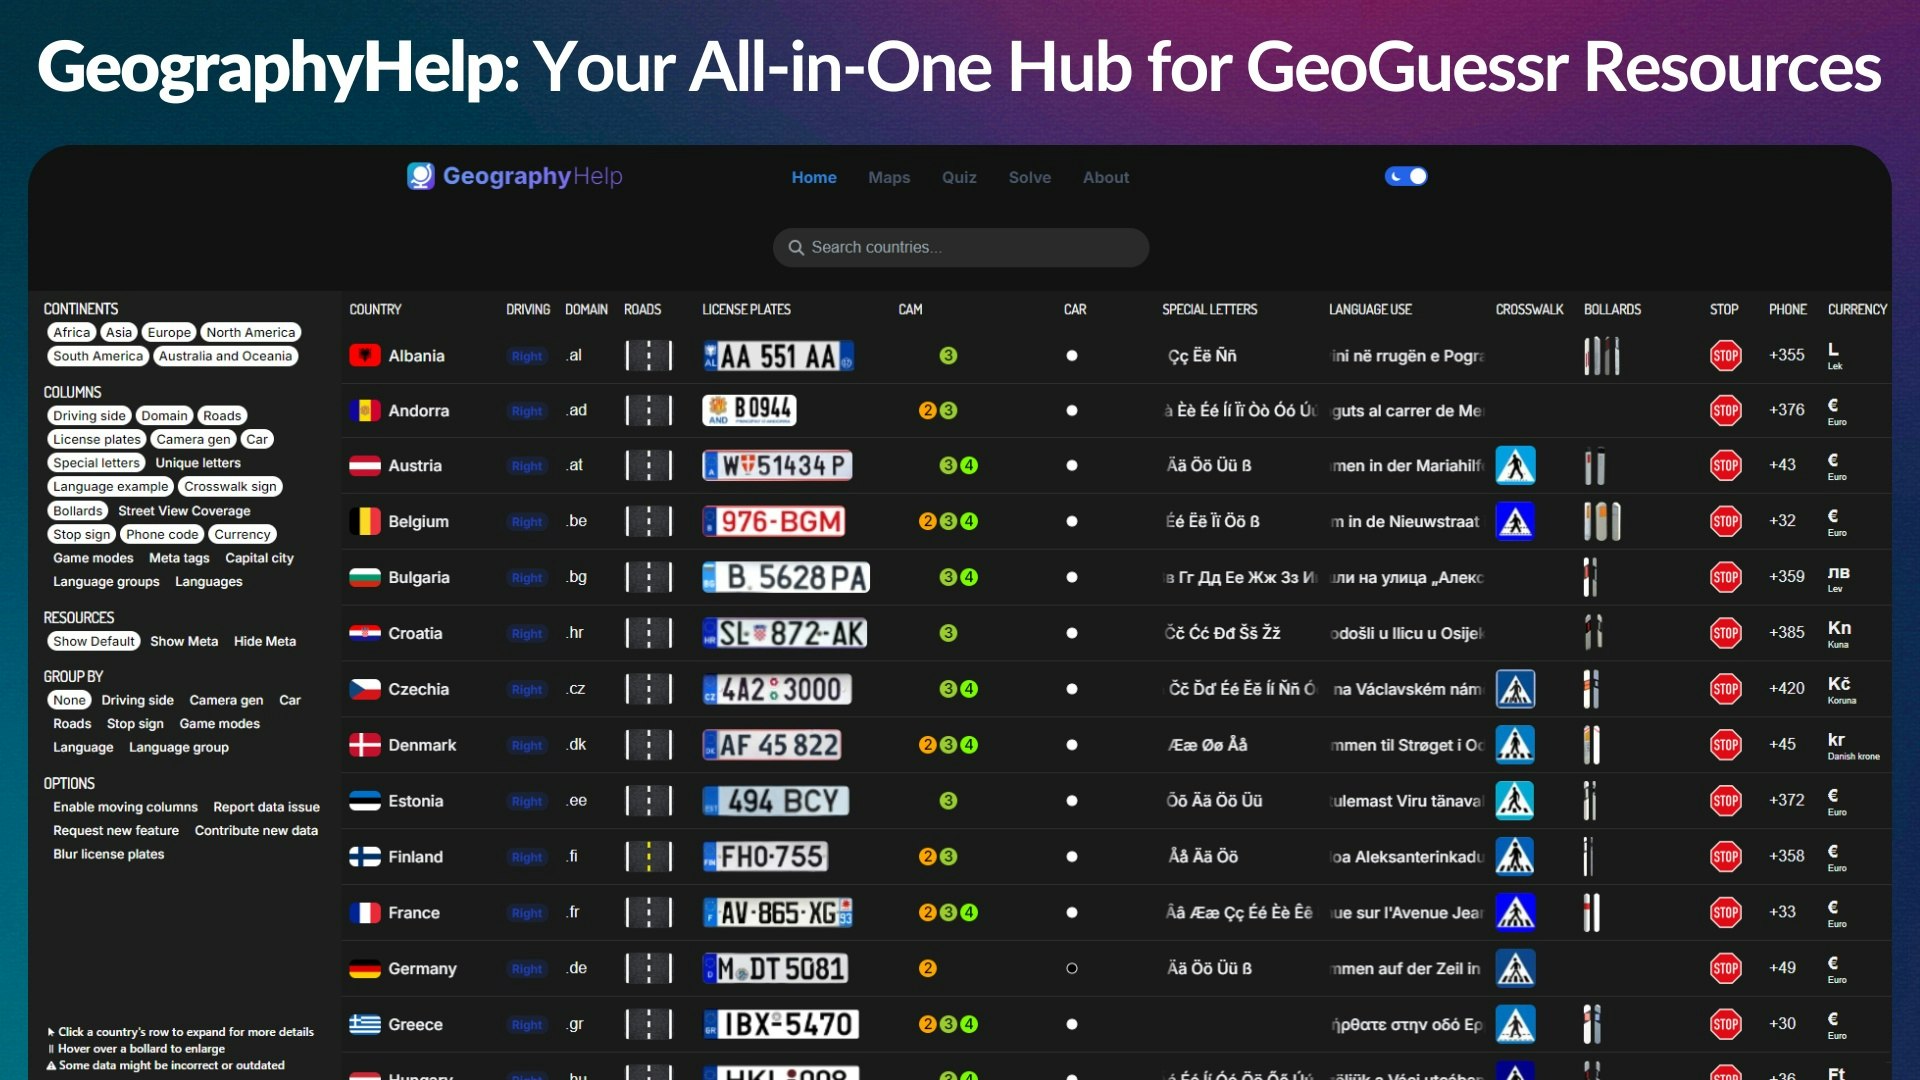Click 'Contribute new data' link
Viewport: 1920px width, 1080px height.
pos(257,828)
